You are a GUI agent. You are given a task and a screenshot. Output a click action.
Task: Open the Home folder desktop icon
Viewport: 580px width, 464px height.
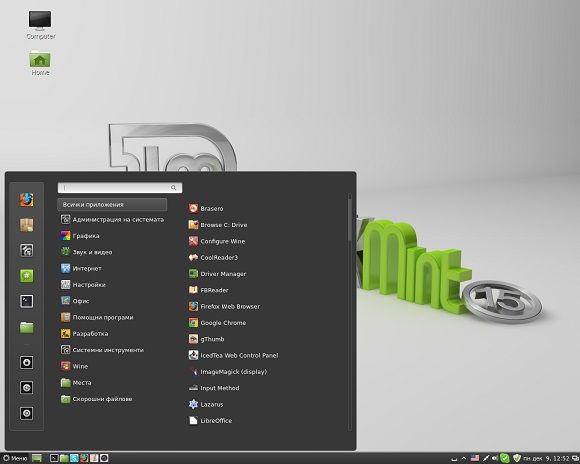click(x=40, y=63)
